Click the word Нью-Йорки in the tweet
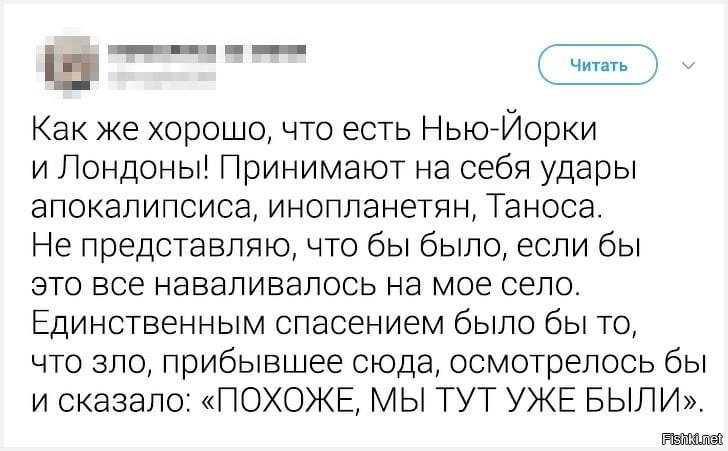Image resolution: width=728 pixels, height=451 pixels. (509, 128)
